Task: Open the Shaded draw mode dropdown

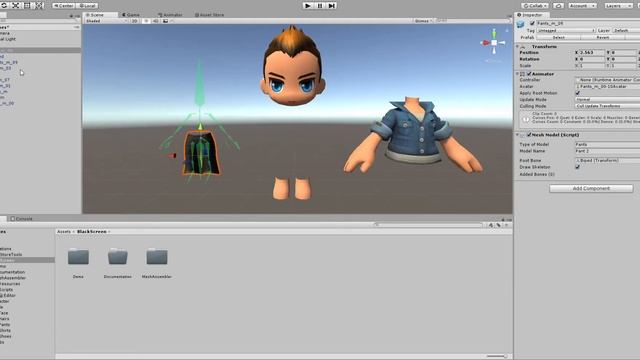Action: 105,21
